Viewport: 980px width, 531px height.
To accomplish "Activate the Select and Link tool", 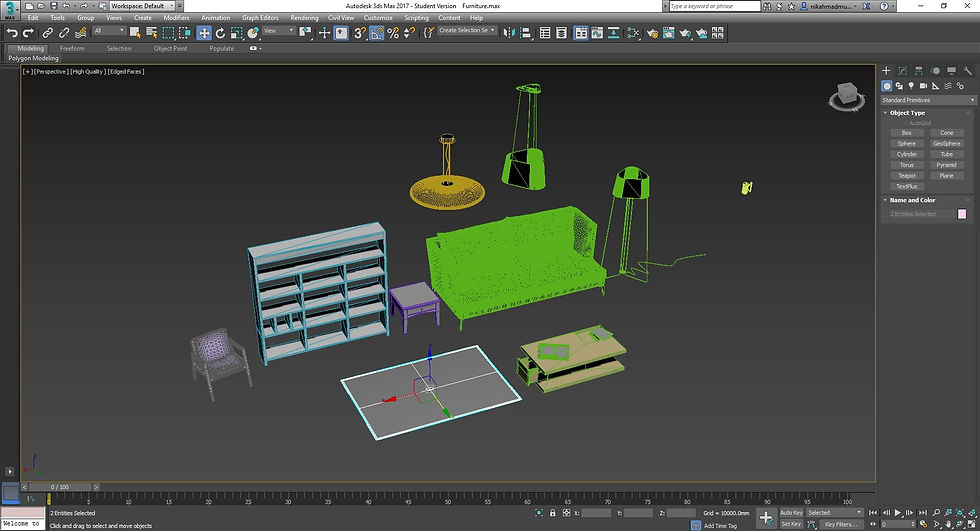I will pyautogui.click(x=48, y=32).
